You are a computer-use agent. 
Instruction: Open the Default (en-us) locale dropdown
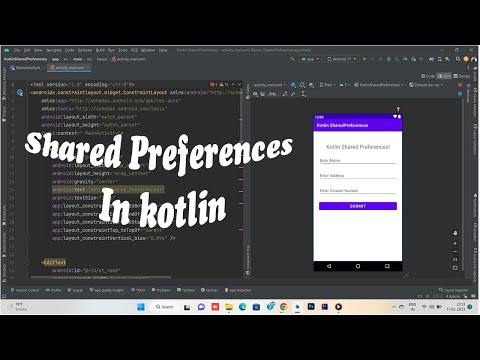(x=426, y=85)
